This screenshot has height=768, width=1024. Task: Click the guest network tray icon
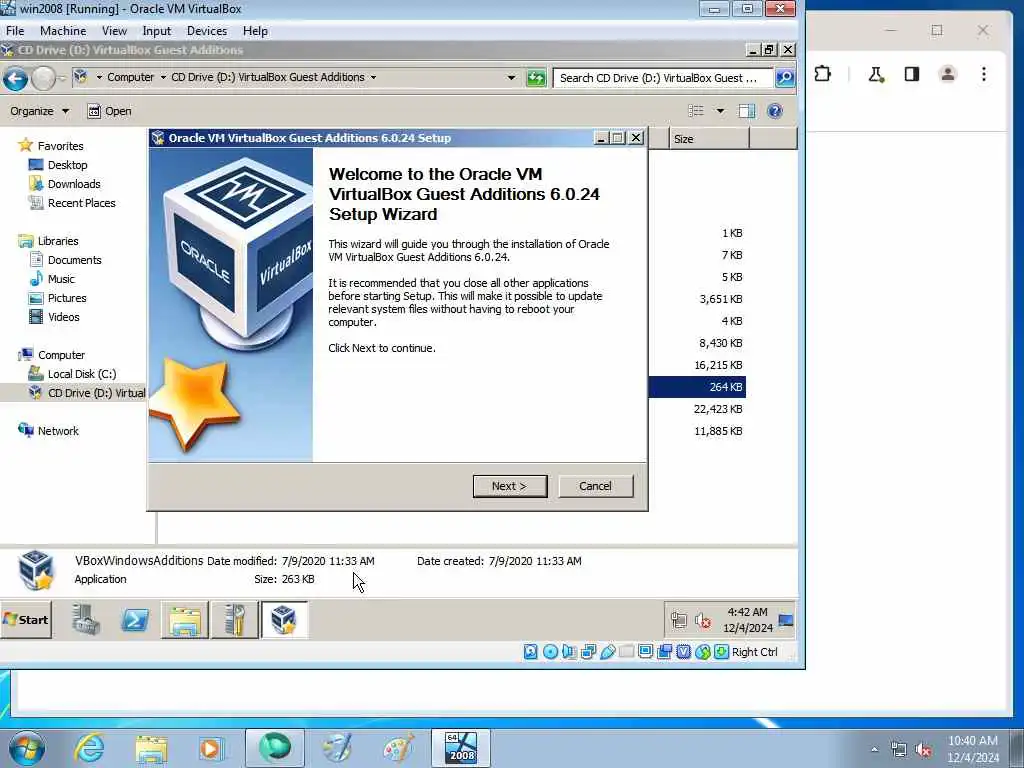coord(679,620)
